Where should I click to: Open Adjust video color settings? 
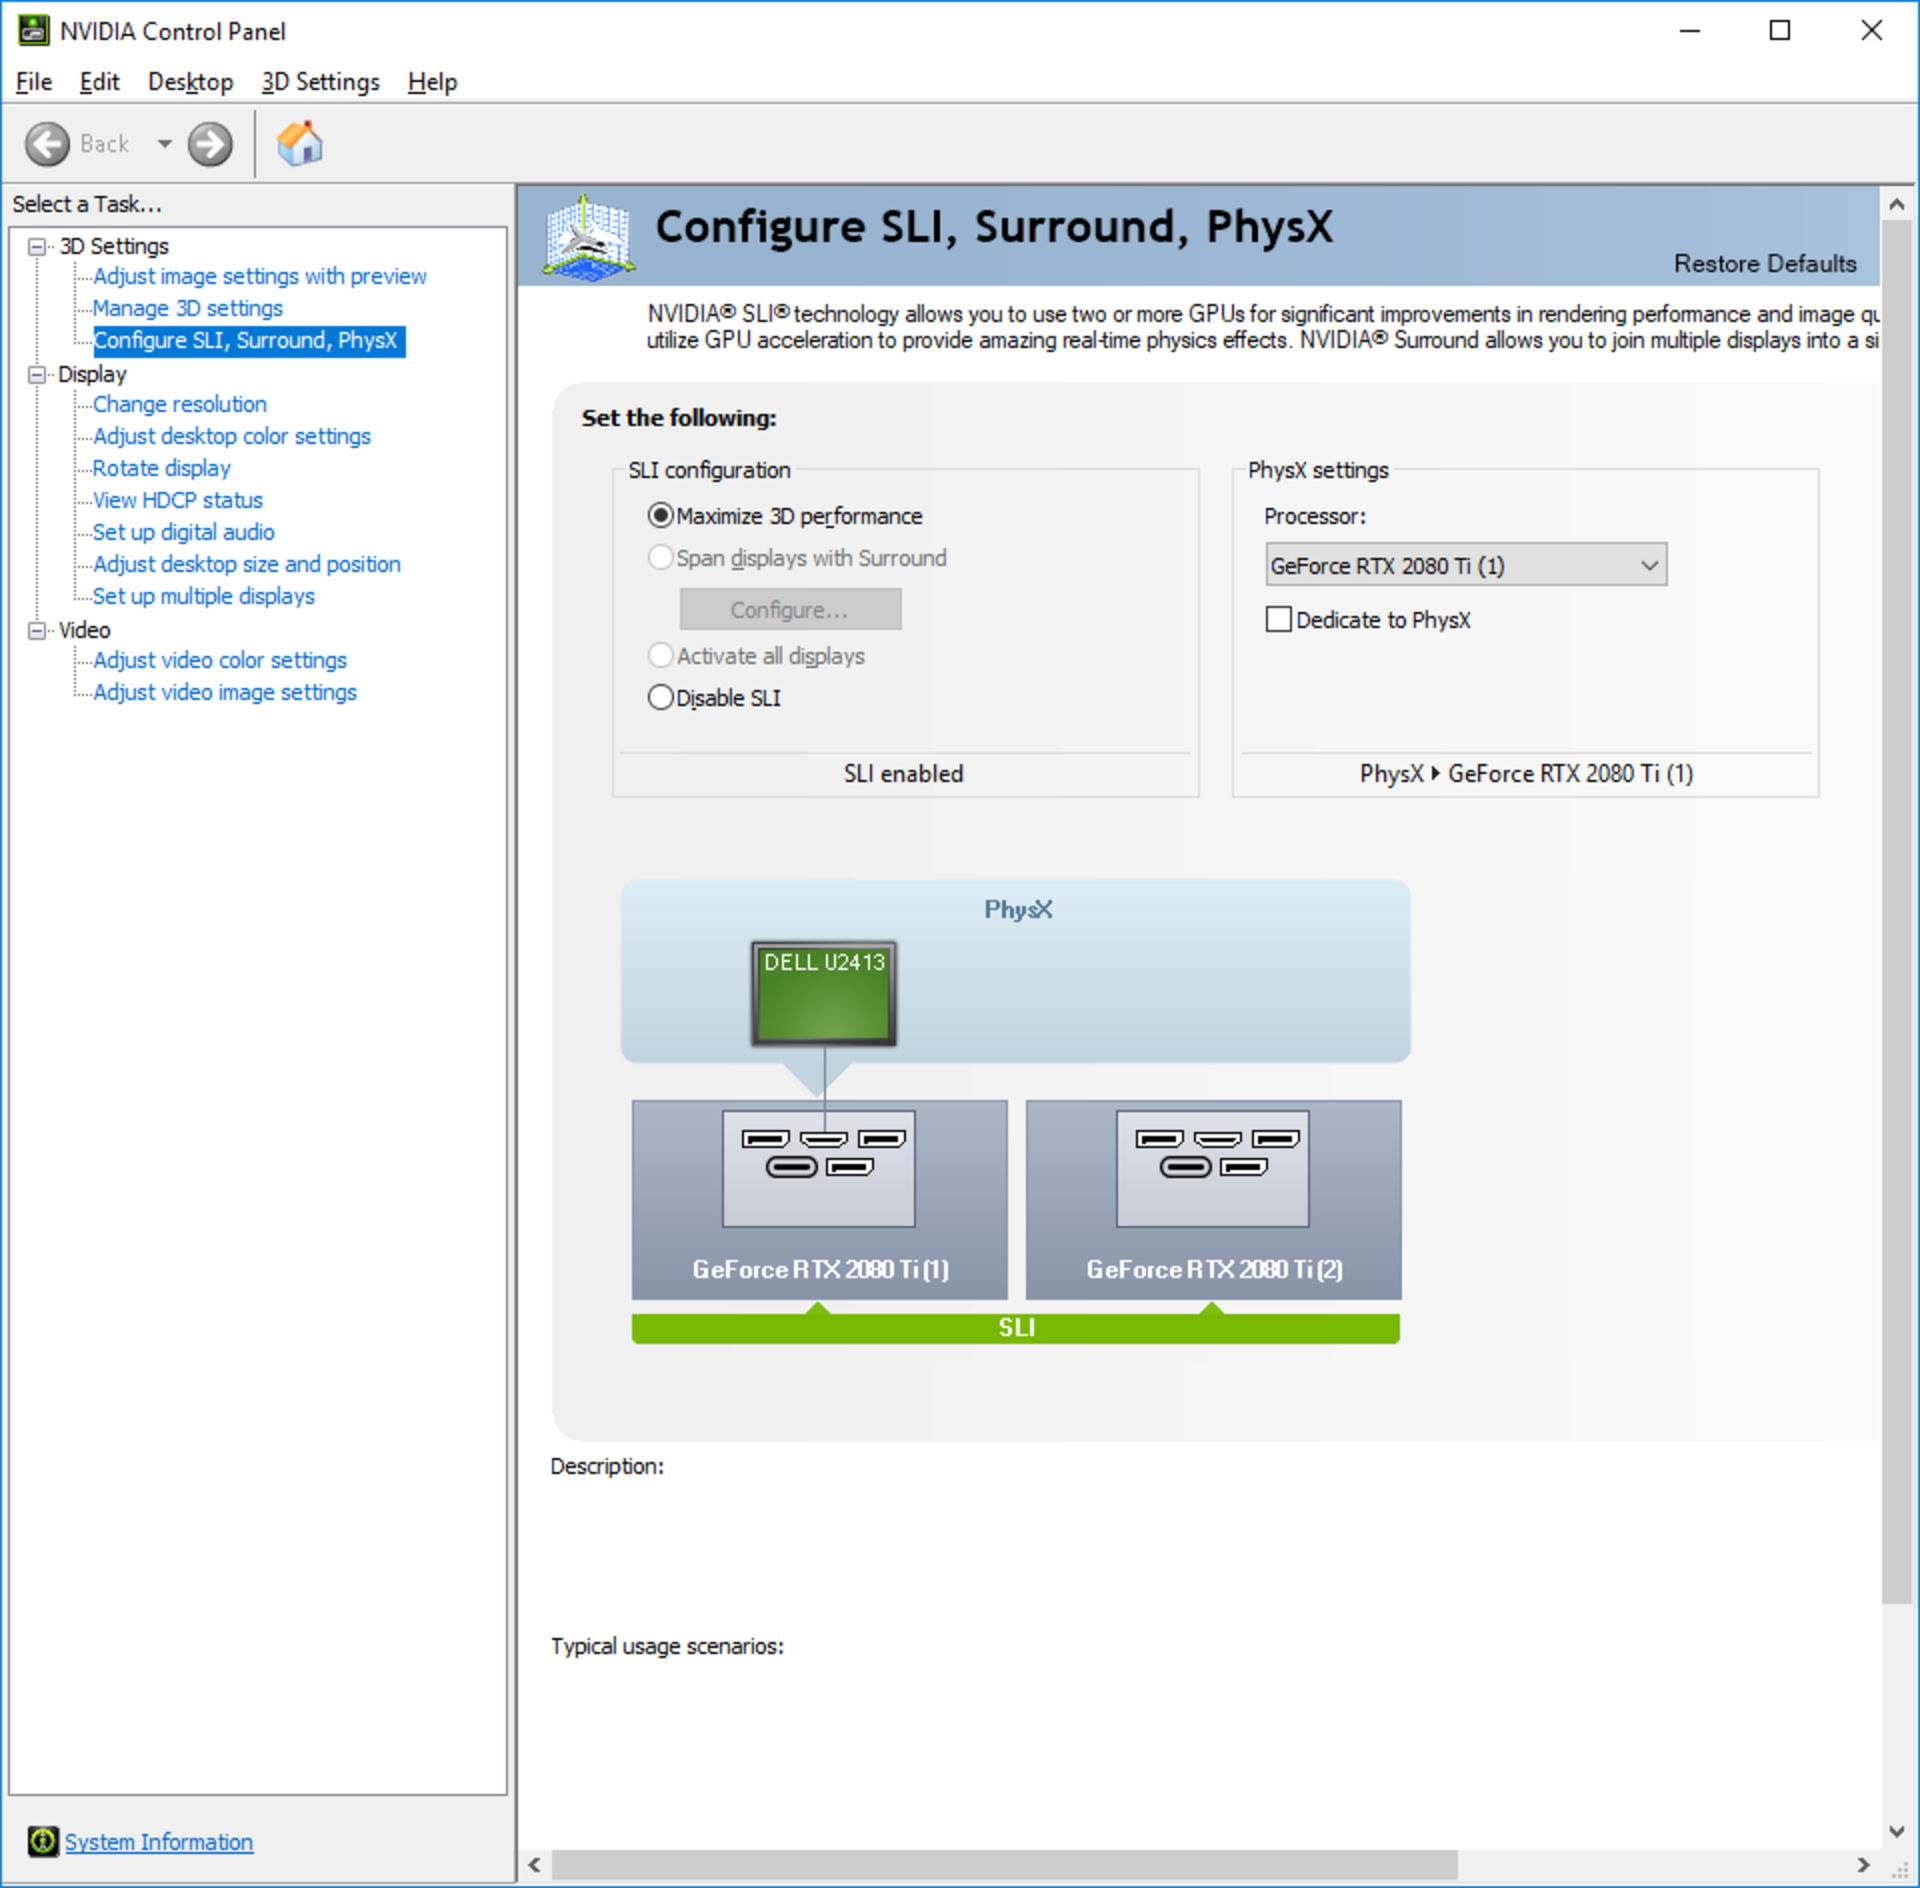pyautogui.click(x=219, y=660)
